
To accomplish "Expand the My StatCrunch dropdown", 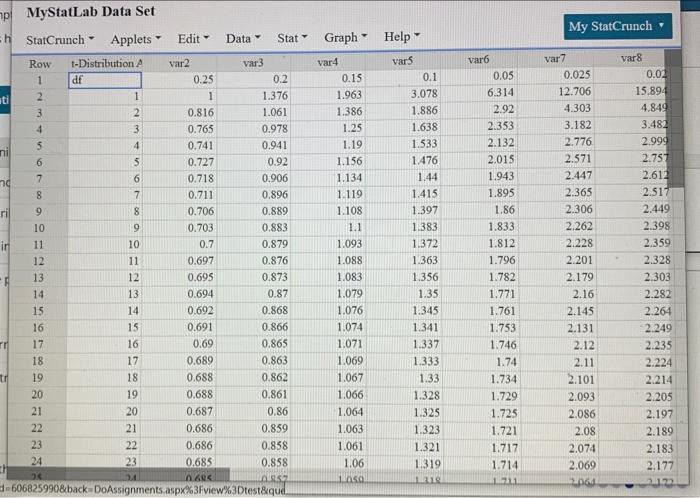I will tap(617, 26).
